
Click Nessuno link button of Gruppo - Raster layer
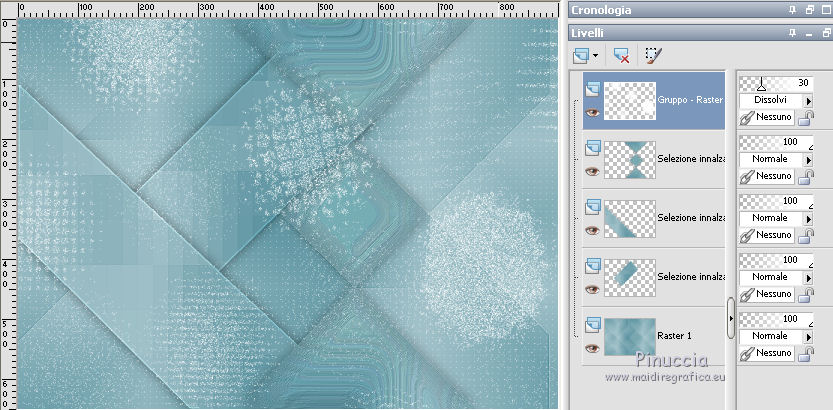click(768, 117)
